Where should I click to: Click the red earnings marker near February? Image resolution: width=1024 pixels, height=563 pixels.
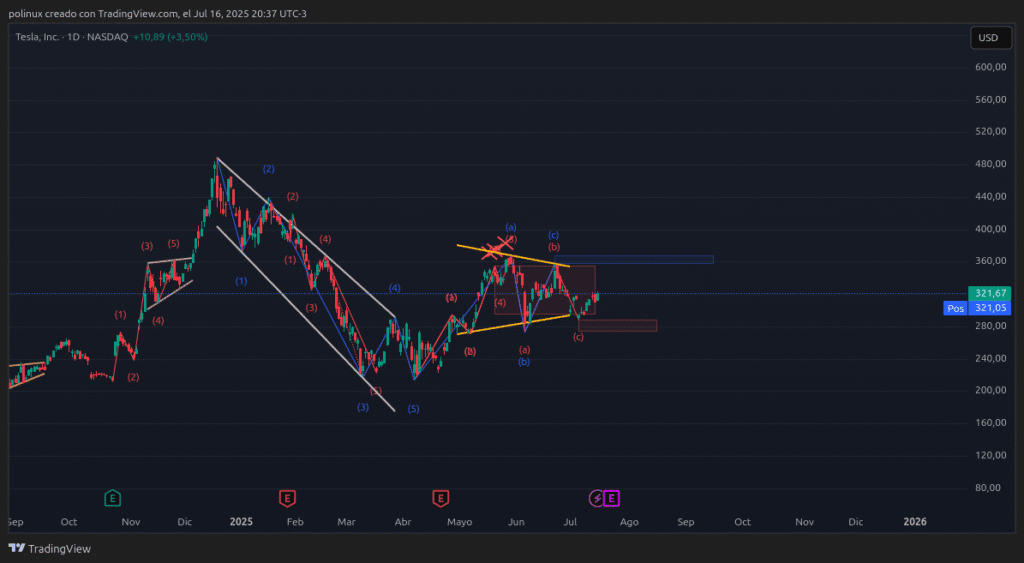coord(287,497)
